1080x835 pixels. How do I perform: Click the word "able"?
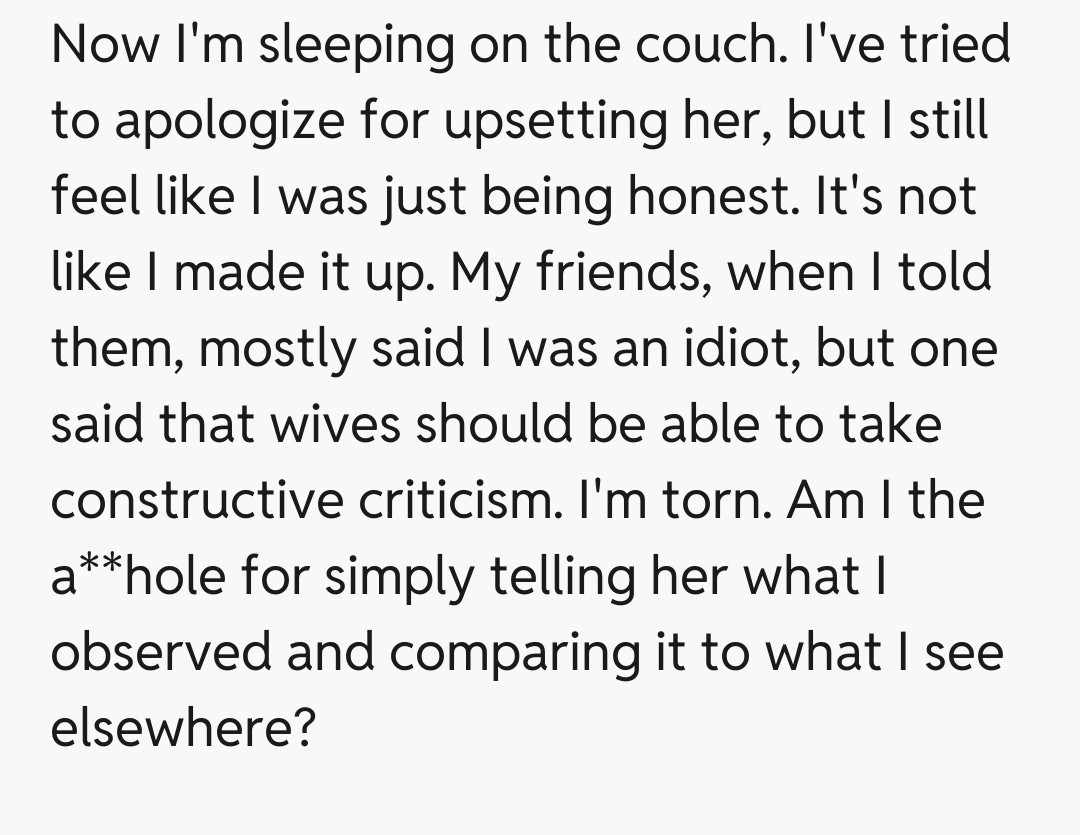click(695, 424)
